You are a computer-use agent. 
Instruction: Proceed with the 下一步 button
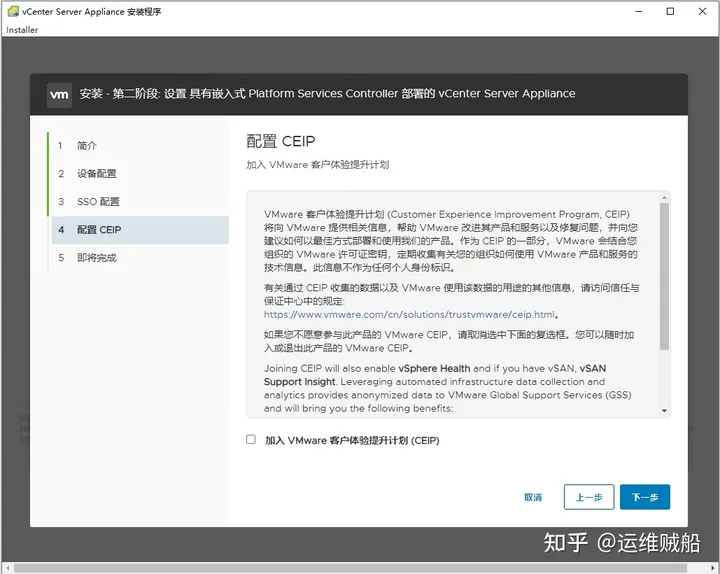click(x=645, y=497)
